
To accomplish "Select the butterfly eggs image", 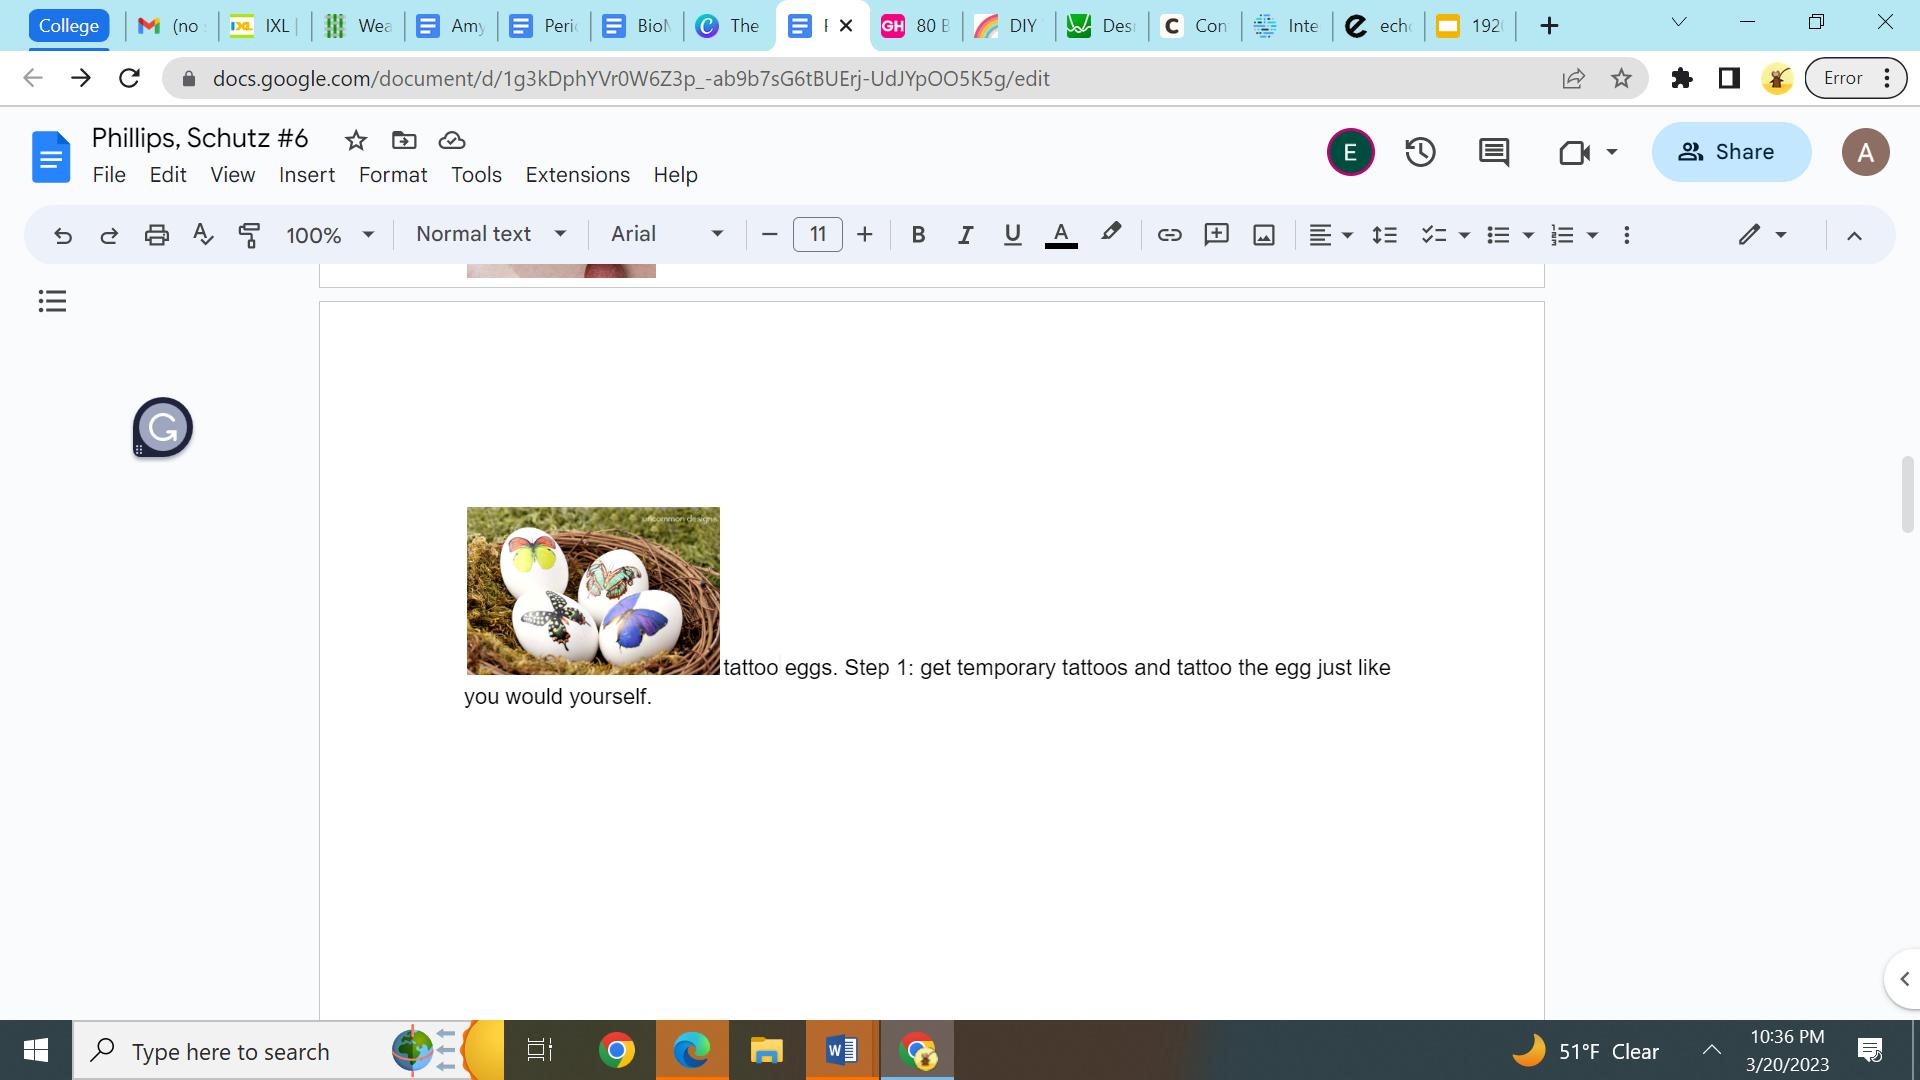I will [x=593, y=591].
